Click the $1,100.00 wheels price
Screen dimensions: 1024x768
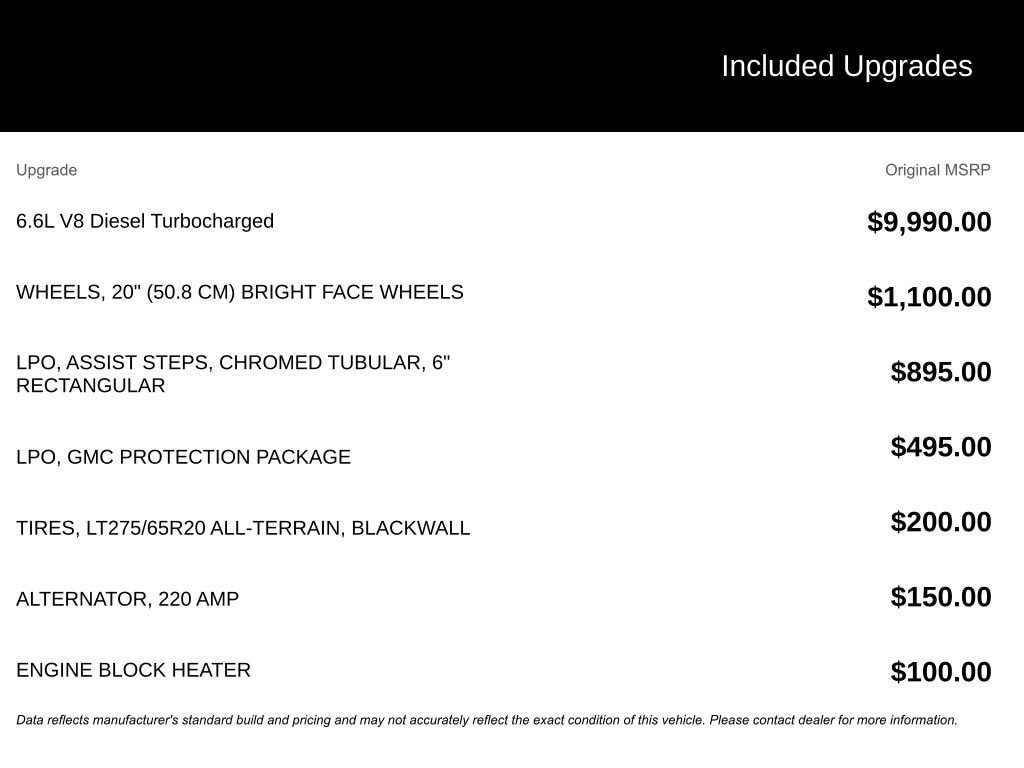(929, 297)
